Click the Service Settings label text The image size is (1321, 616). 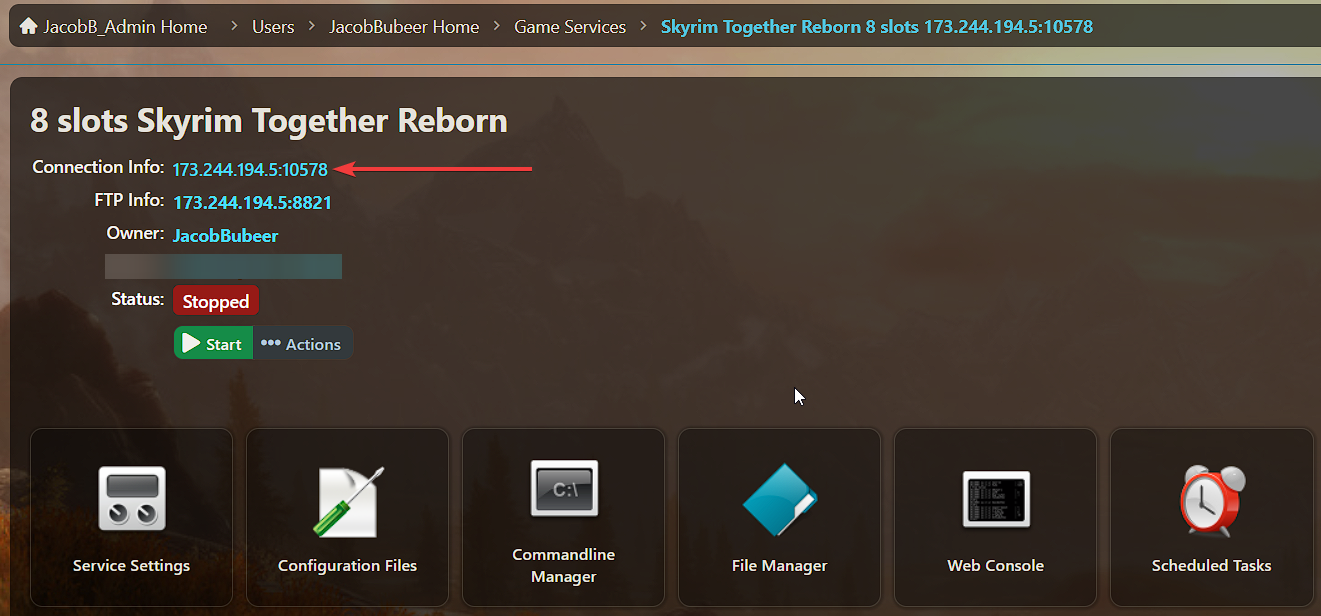point(131,566)
